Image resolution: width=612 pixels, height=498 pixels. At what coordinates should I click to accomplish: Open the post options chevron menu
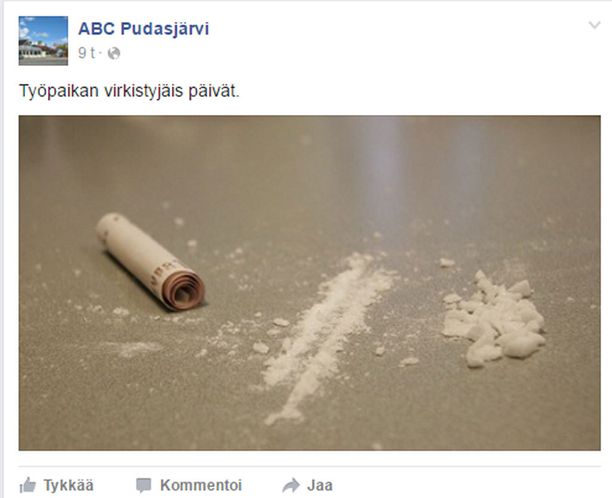coord(594,25)
